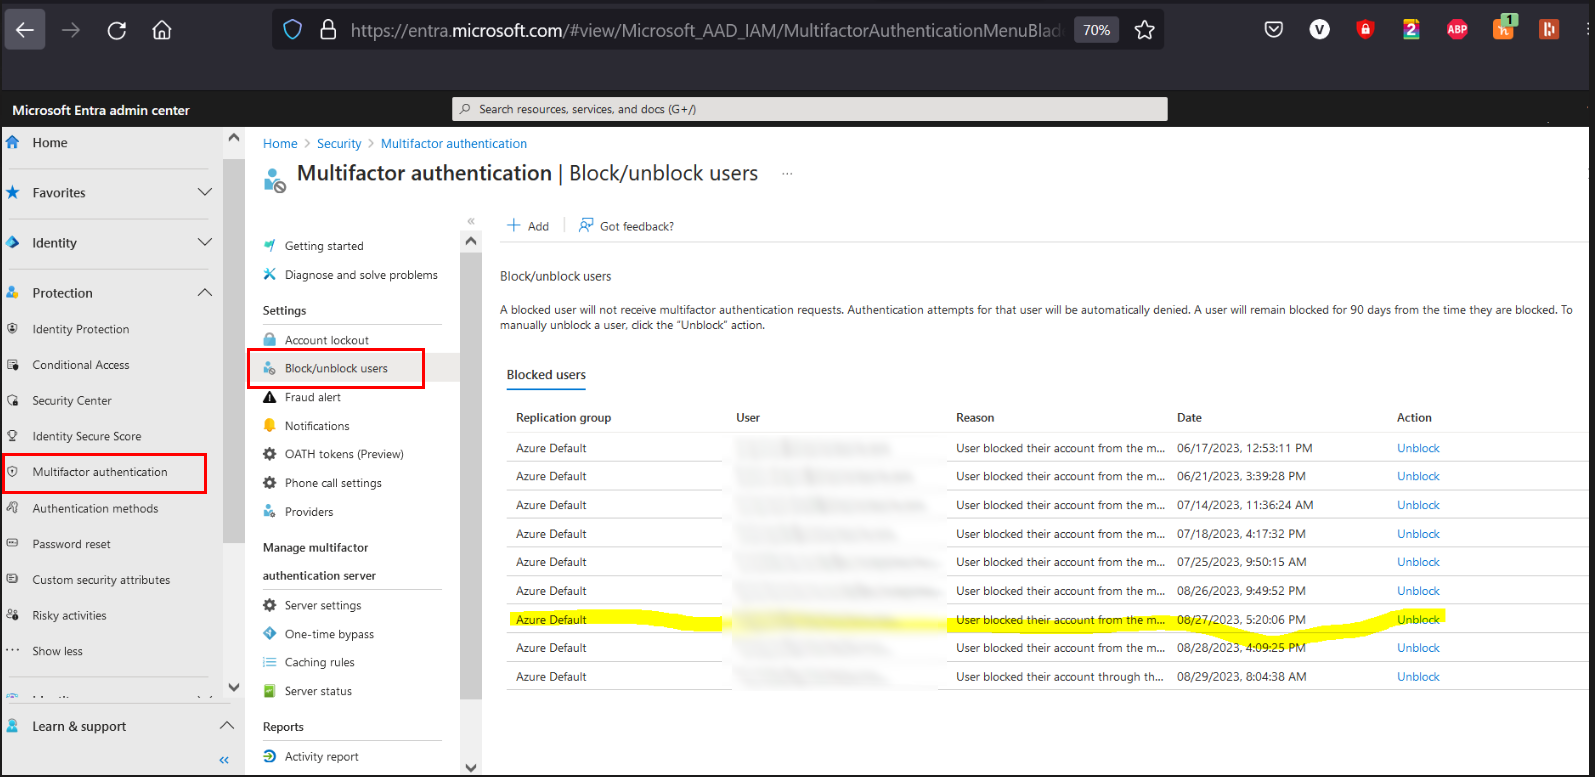The height and width of the screenshot is (777, 1595).
Task: Unblock the user blocked 08/29/2023
Action: [1418, 677]
